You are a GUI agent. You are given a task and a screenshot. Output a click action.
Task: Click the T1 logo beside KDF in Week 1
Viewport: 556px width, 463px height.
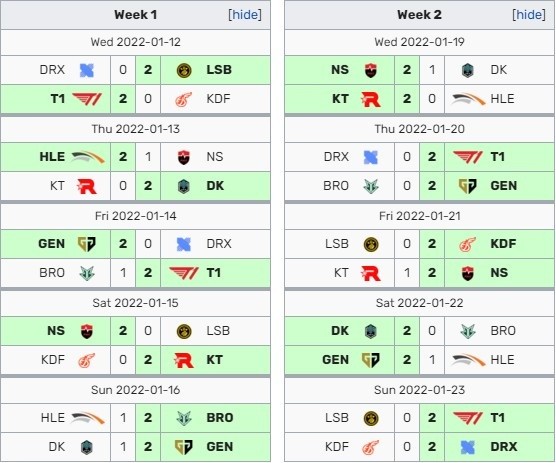87,99
